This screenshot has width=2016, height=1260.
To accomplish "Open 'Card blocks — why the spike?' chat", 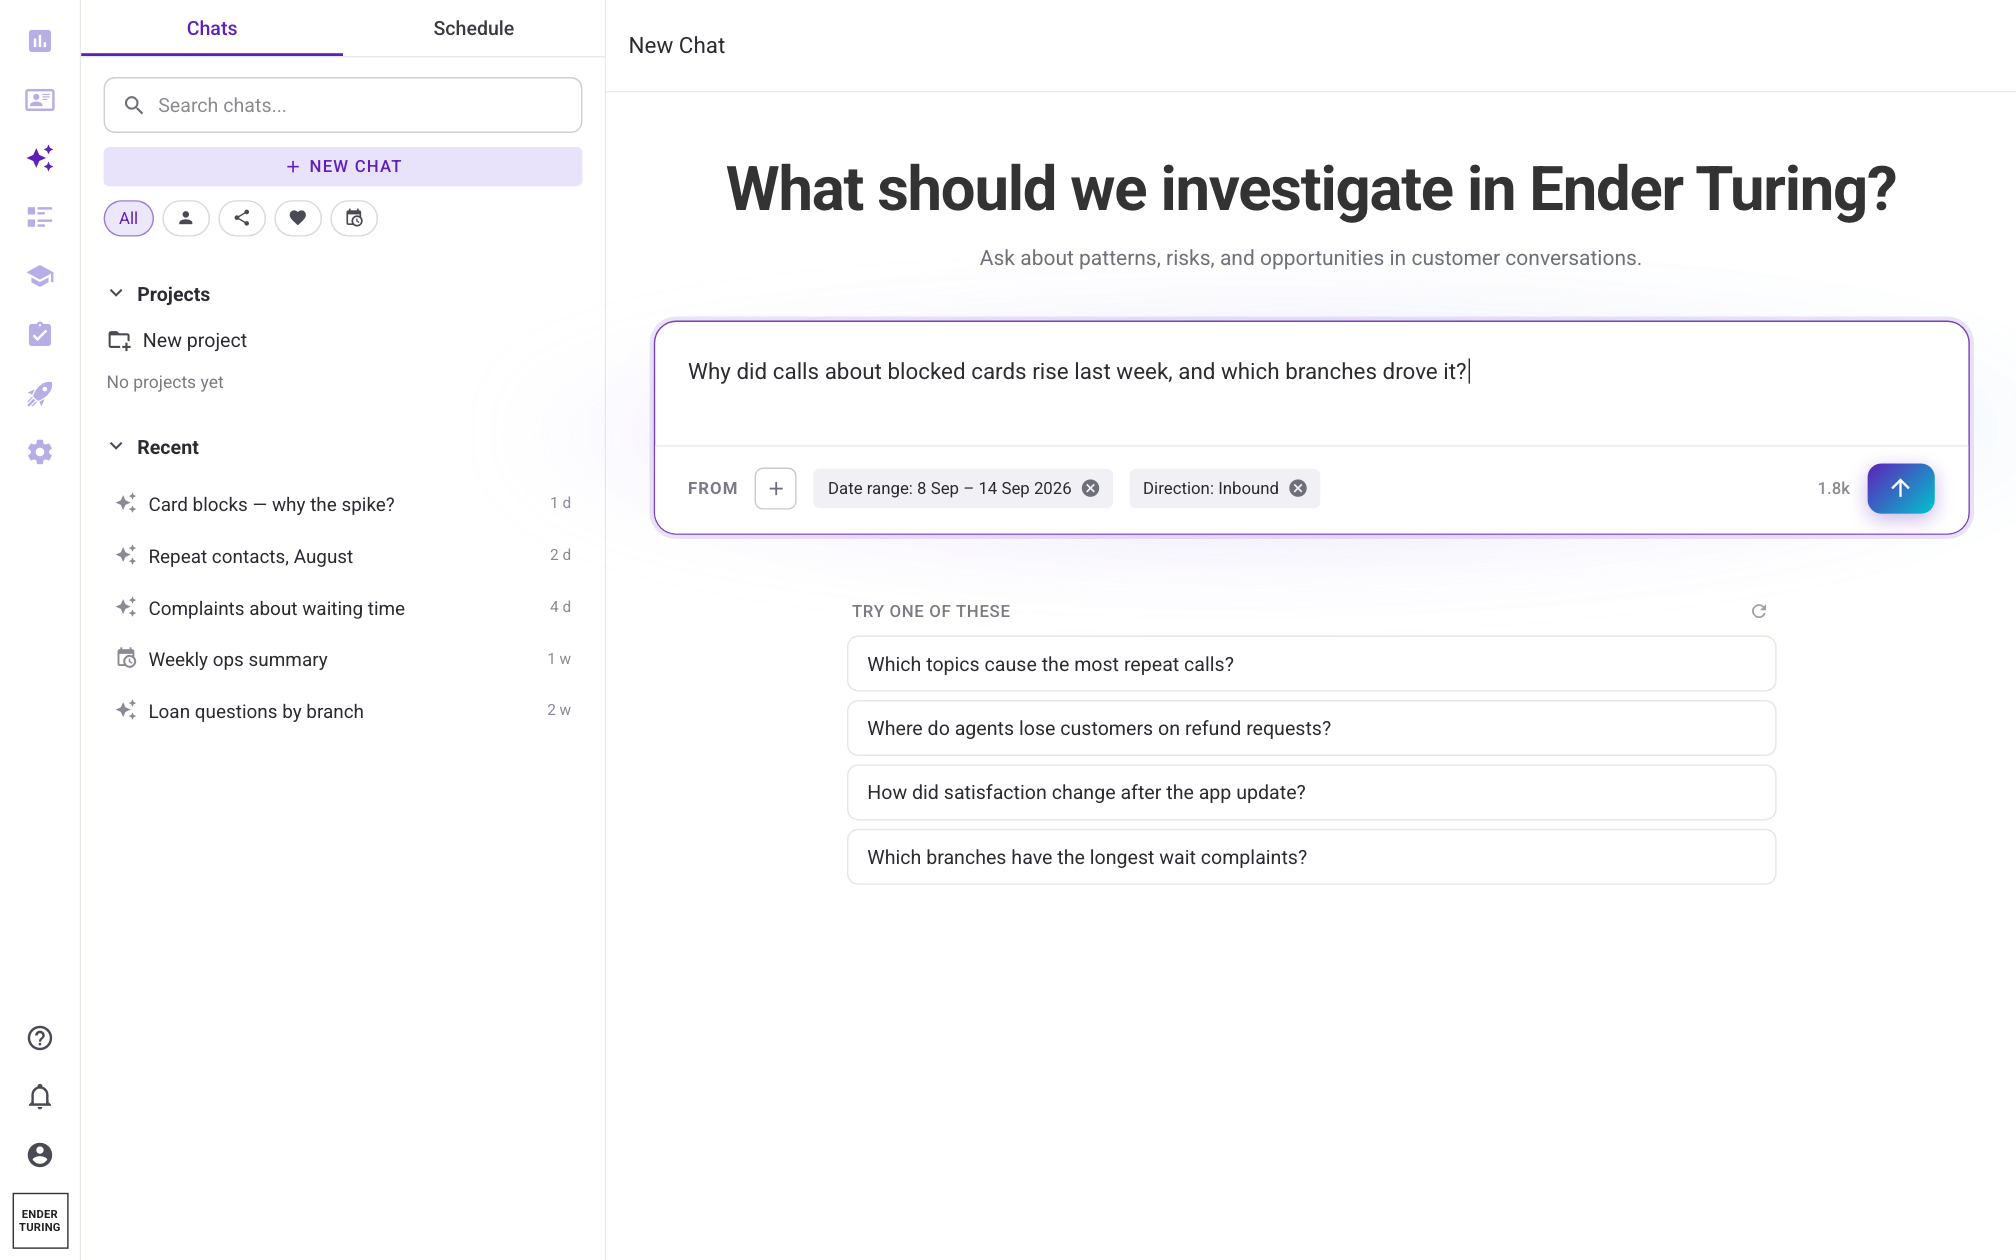I will [343, 504].
